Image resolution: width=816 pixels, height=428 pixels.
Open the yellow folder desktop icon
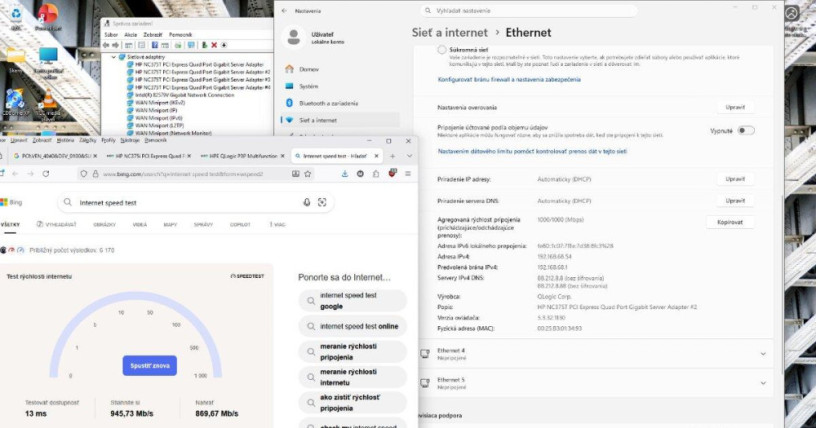tap(16, 60)
